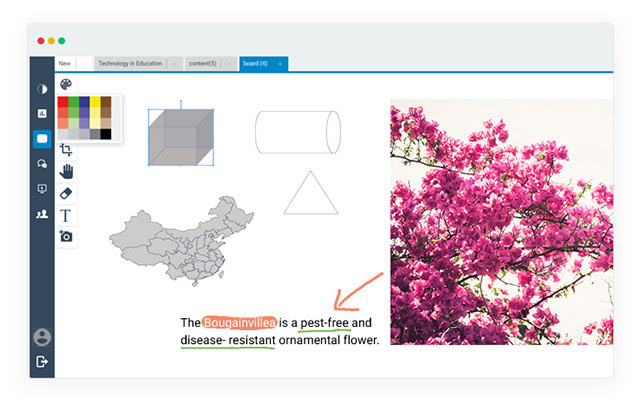The height and width of the screenshot is (410, 640).
Task: Open the user profile avatar
Action: (42, 337)
